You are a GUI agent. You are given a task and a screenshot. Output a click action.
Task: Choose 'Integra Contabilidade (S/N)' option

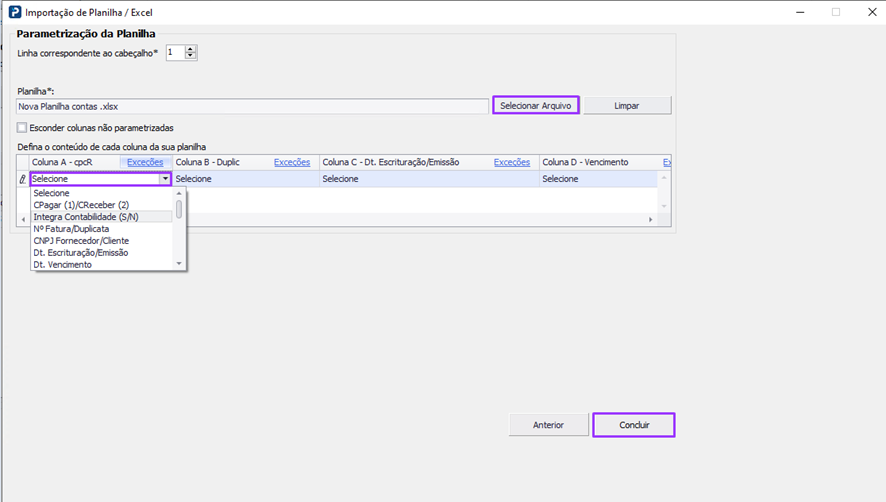pos(86,217)
